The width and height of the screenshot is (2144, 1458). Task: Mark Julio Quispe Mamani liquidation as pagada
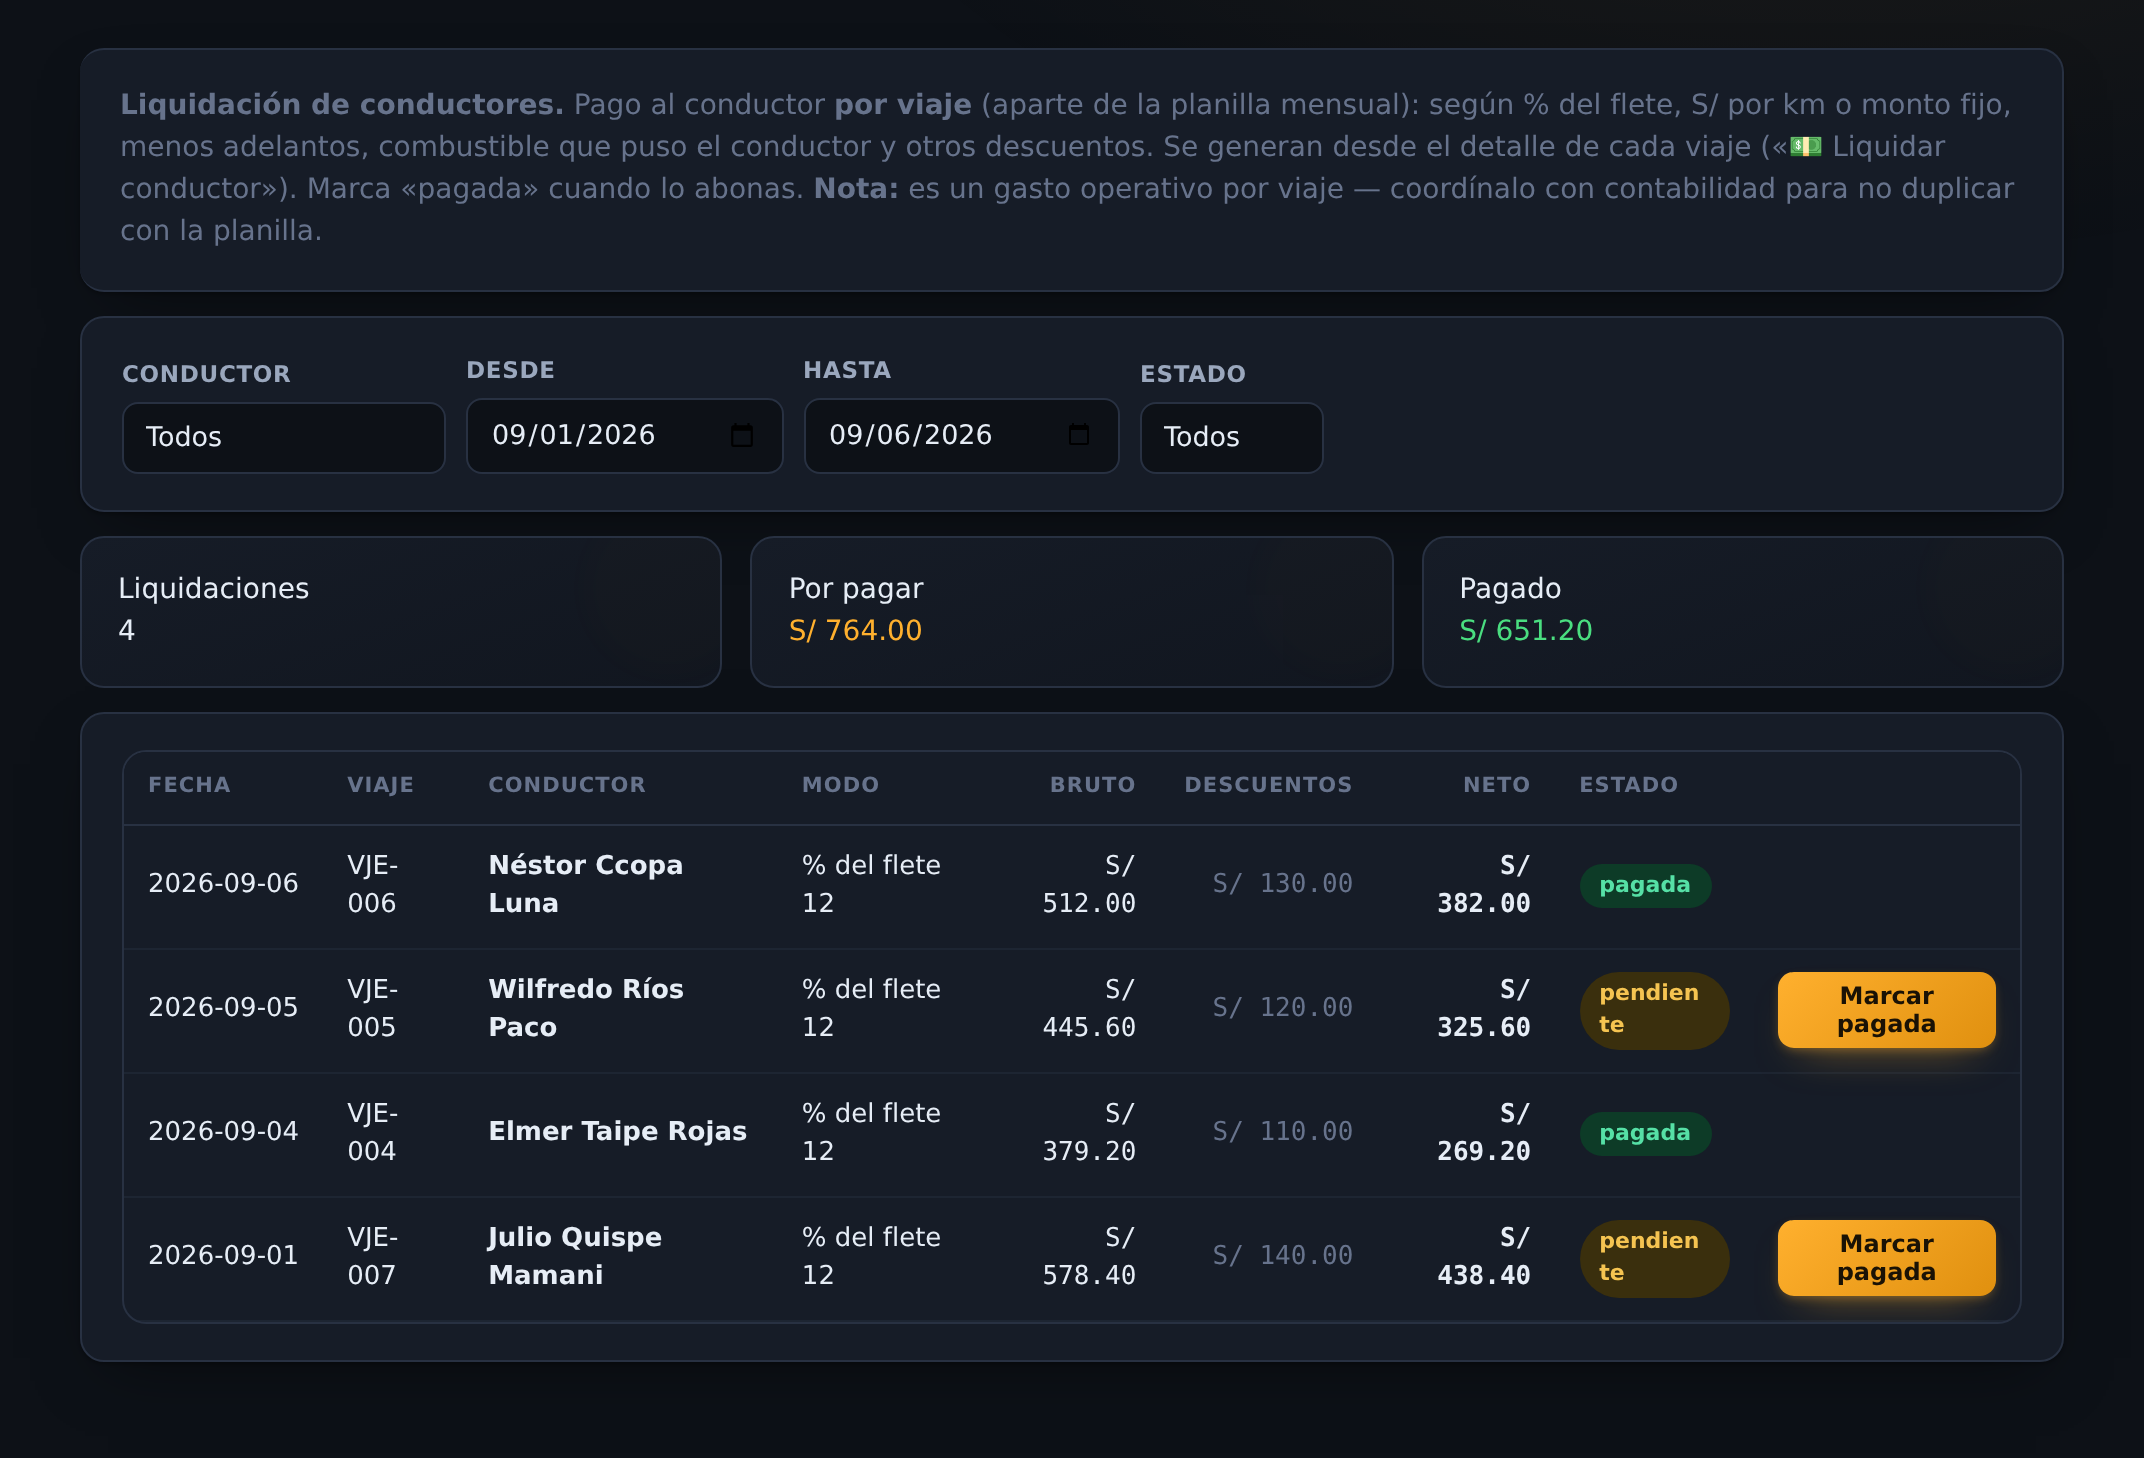(x=1886, y=1257)
